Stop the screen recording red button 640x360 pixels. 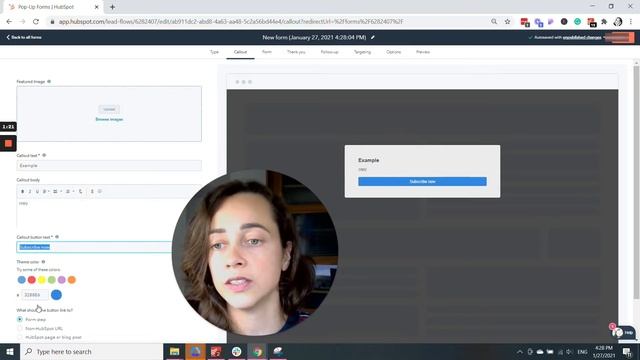pos(8,143)
